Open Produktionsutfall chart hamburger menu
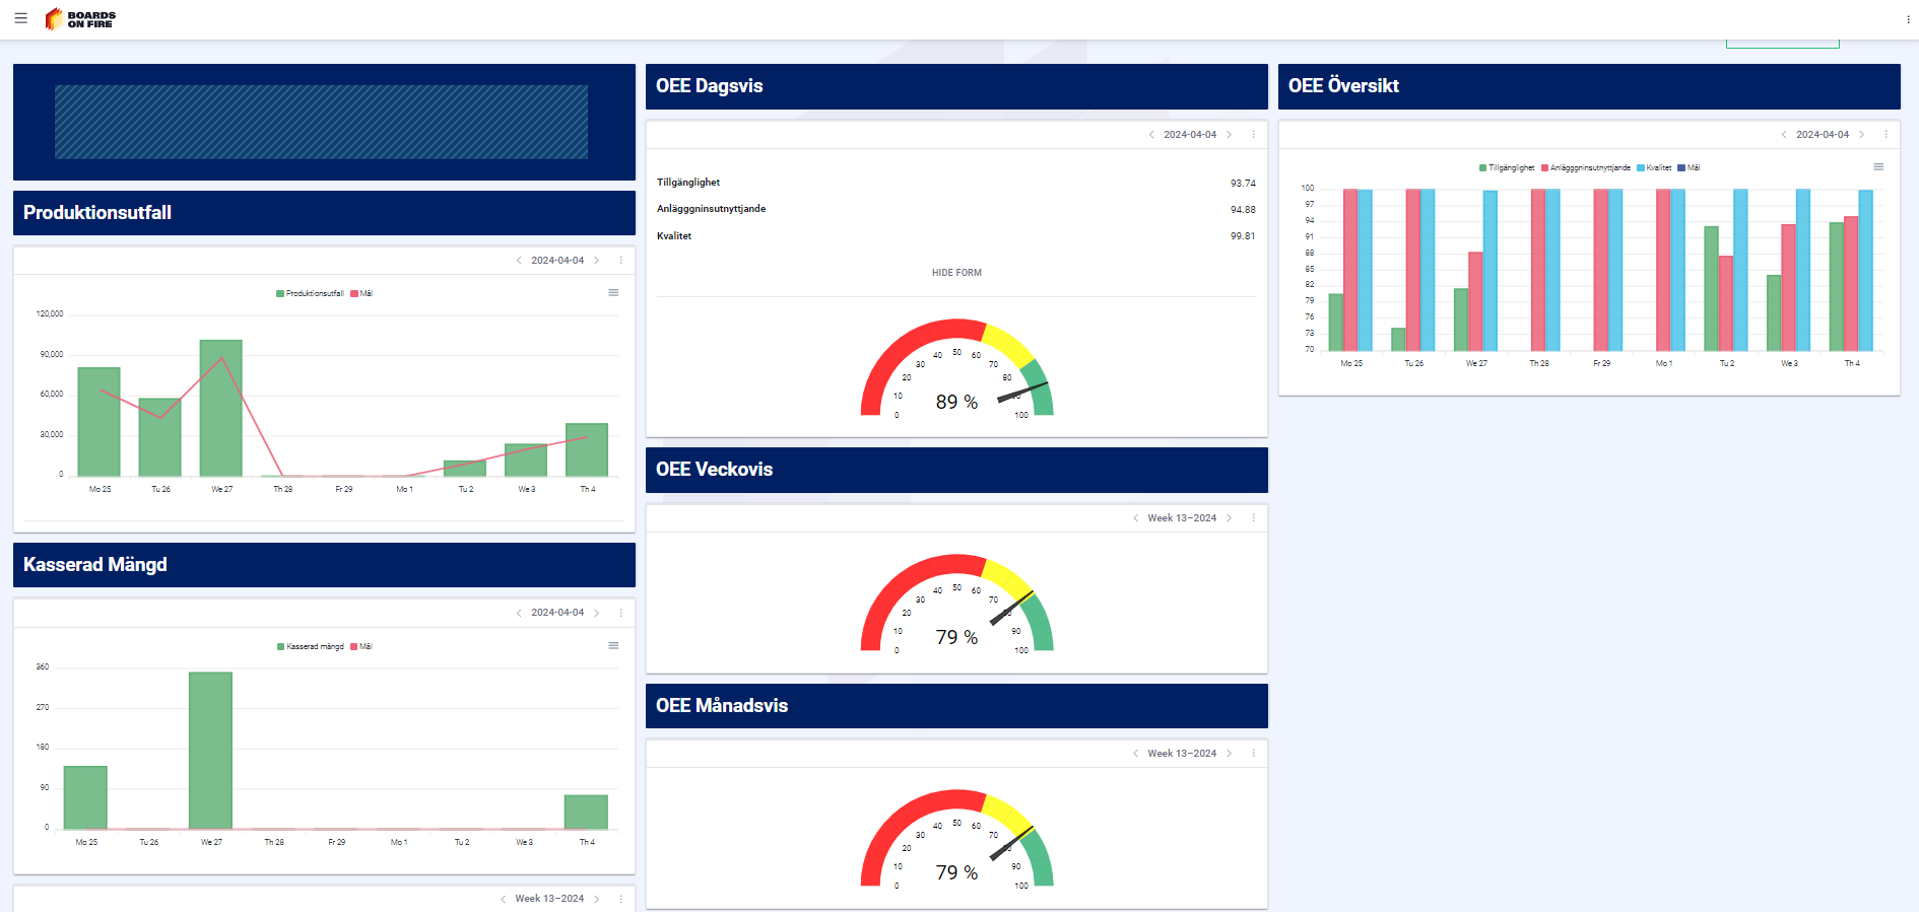 pos(613,293)
